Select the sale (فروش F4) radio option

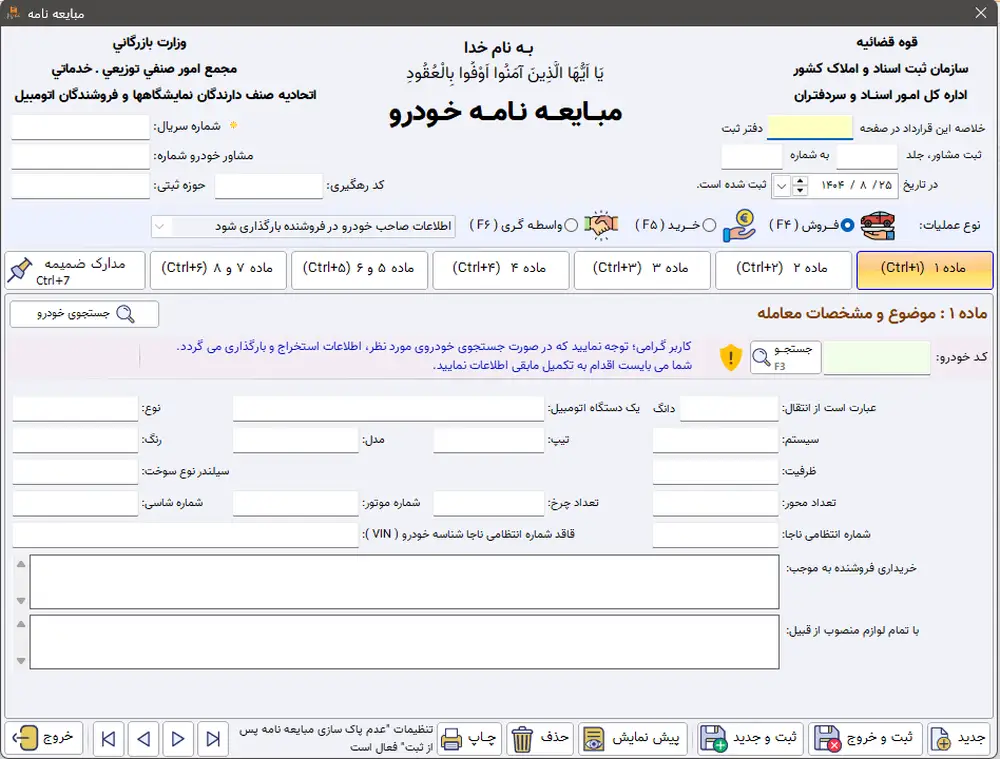click(x=847, y=226)
